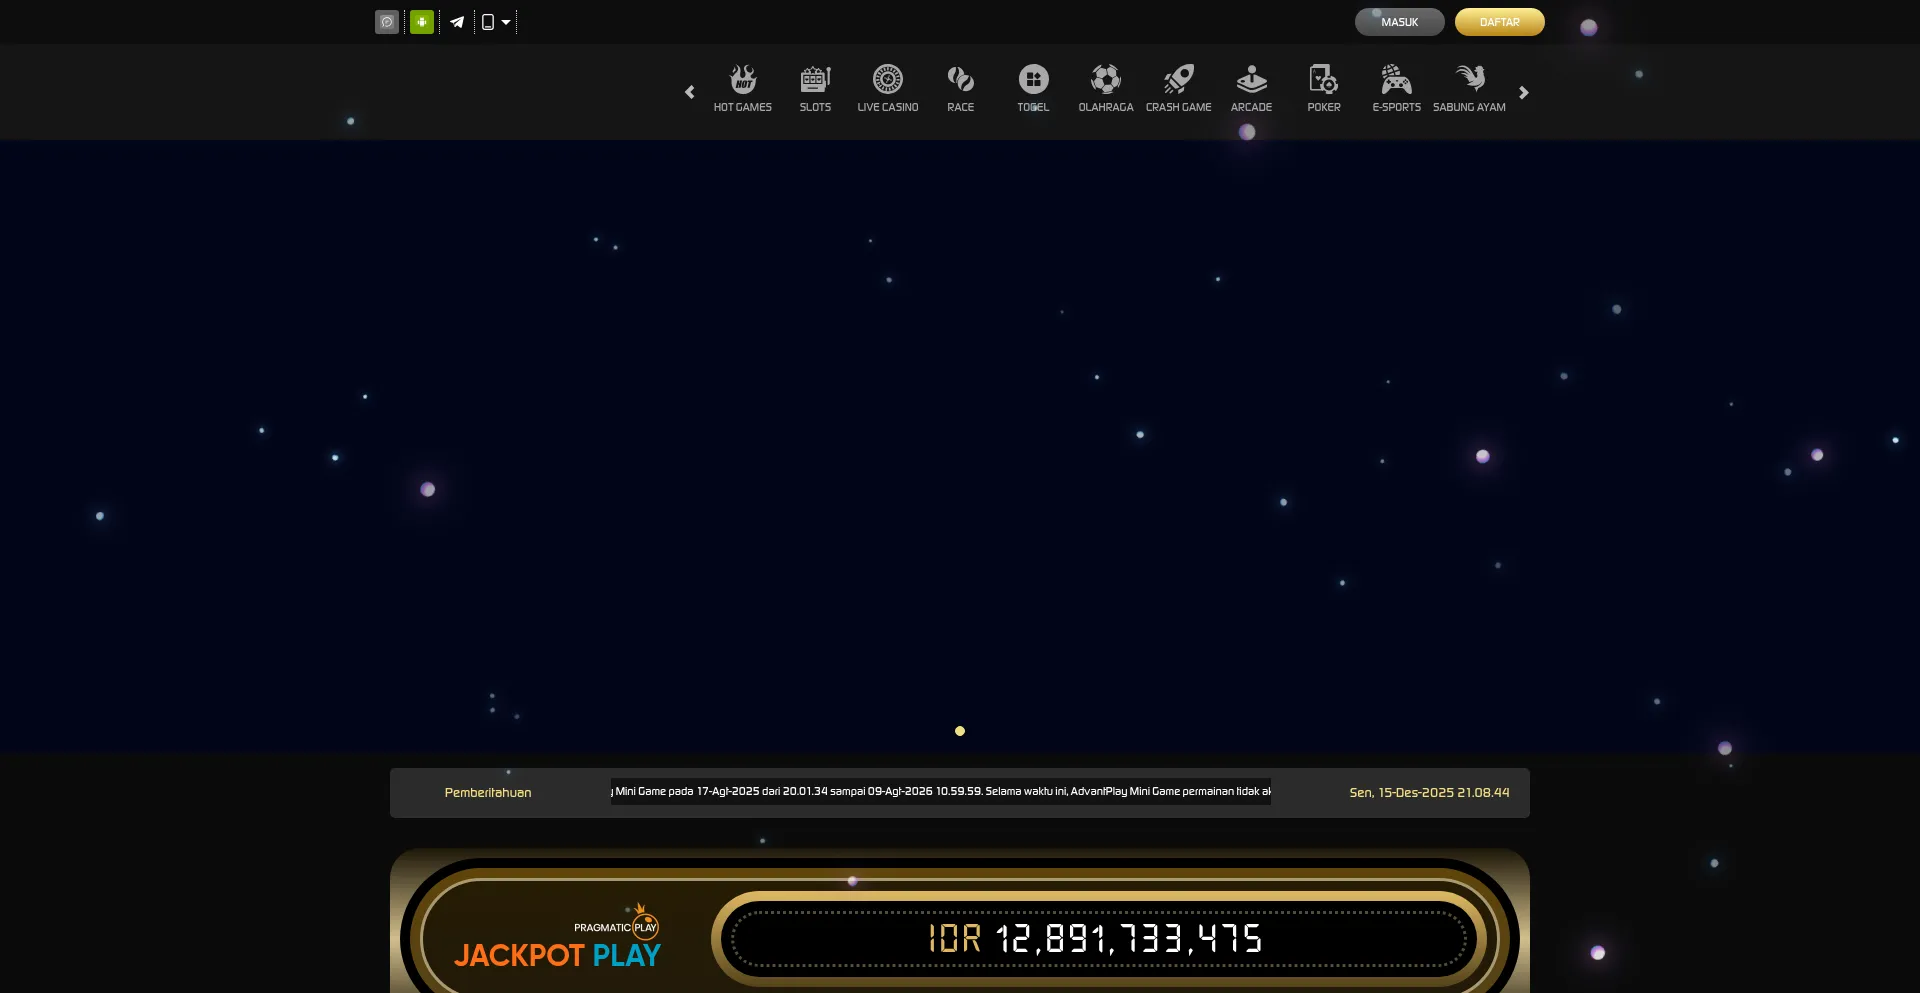Click the jackpot amount IDR 12,891,733,475
This screenshot has height=993, width=1920.
(x=1096, y=939)
